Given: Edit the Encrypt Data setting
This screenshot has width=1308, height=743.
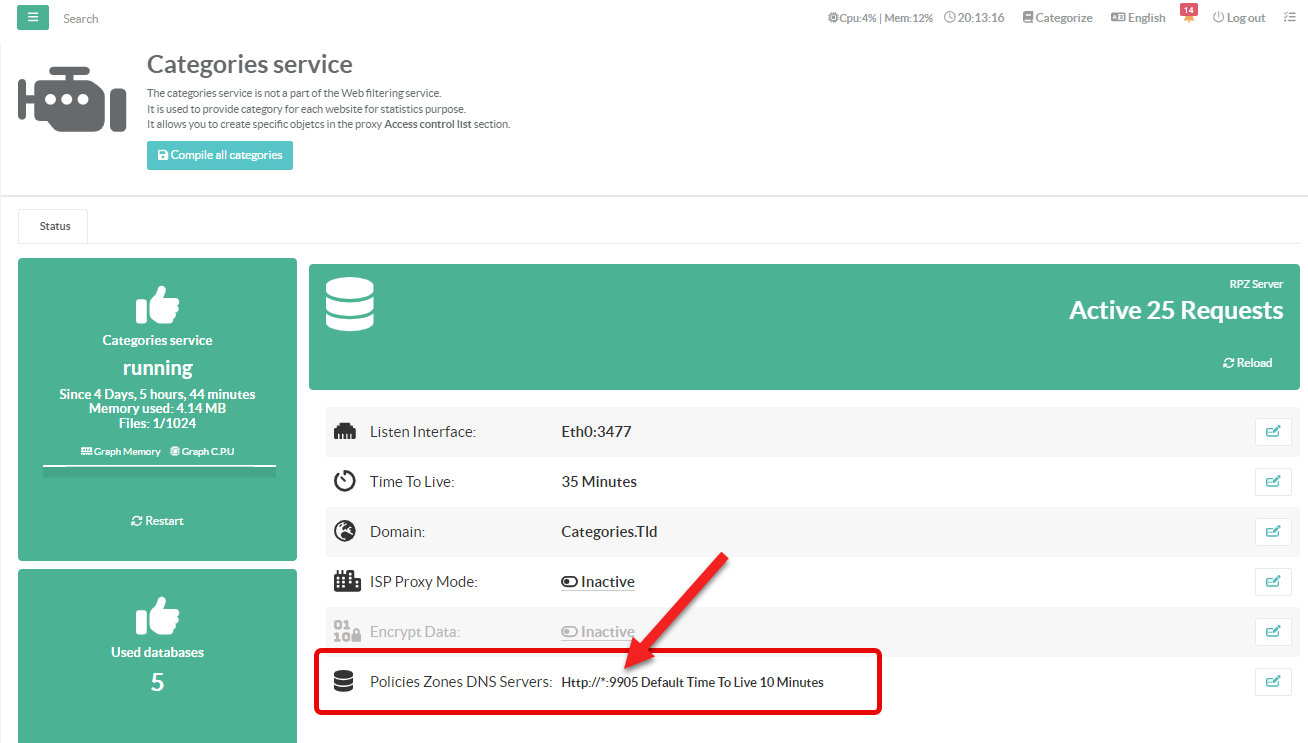Looking at the screenshot, I should click(x=1272, y=632).
